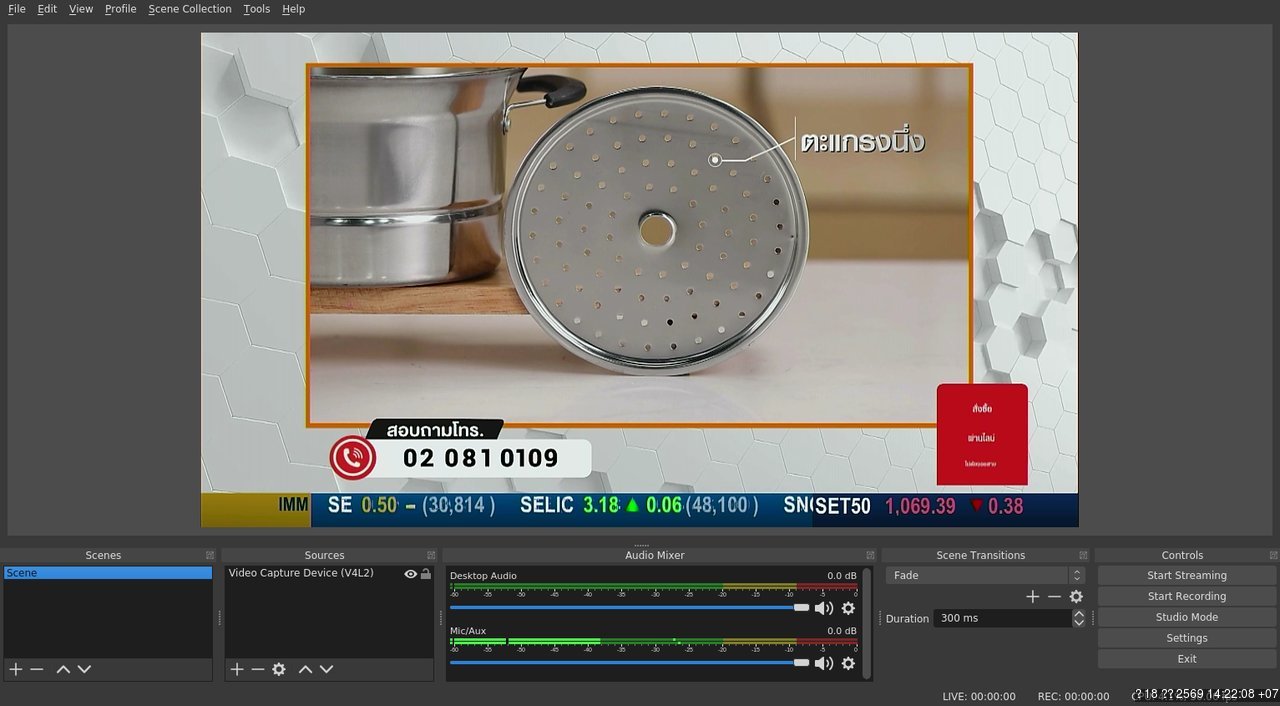Hide the Video Capture Device source via its eye icon

coord(410,574)
